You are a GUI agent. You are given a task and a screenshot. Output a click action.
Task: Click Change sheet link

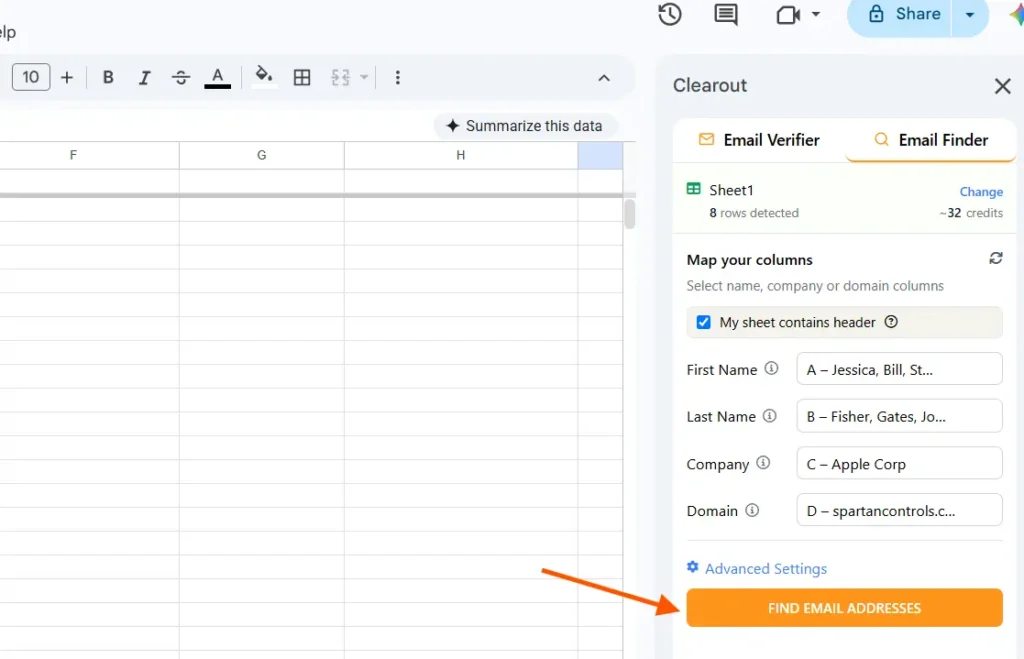pos(981,191)
